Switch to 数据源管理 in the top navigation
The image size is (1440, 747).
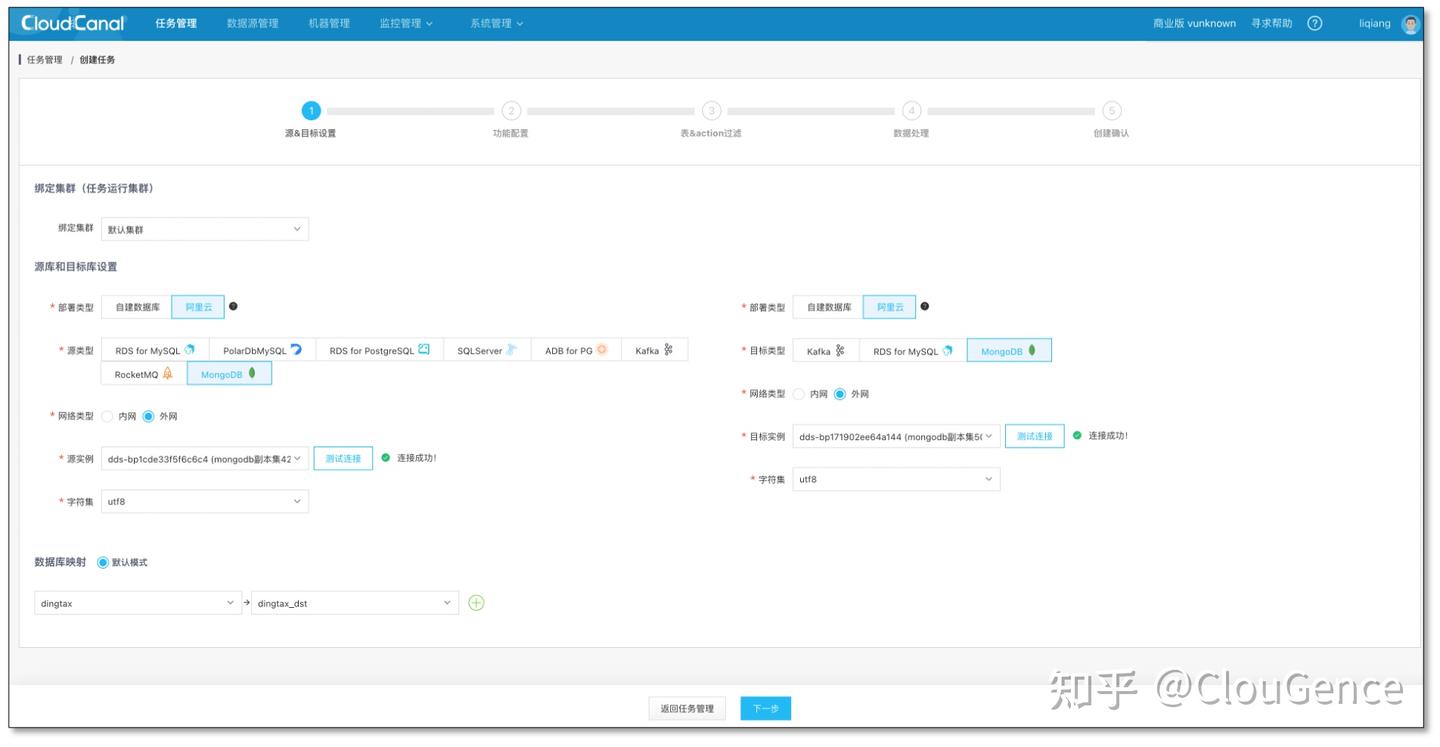254,22
